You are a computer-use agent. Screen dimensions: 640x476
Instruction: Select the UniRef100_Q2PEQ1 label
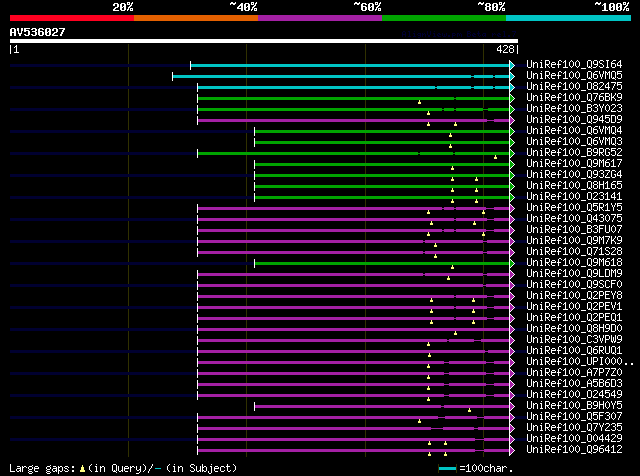pyautogui.click(x=574, y=318)
